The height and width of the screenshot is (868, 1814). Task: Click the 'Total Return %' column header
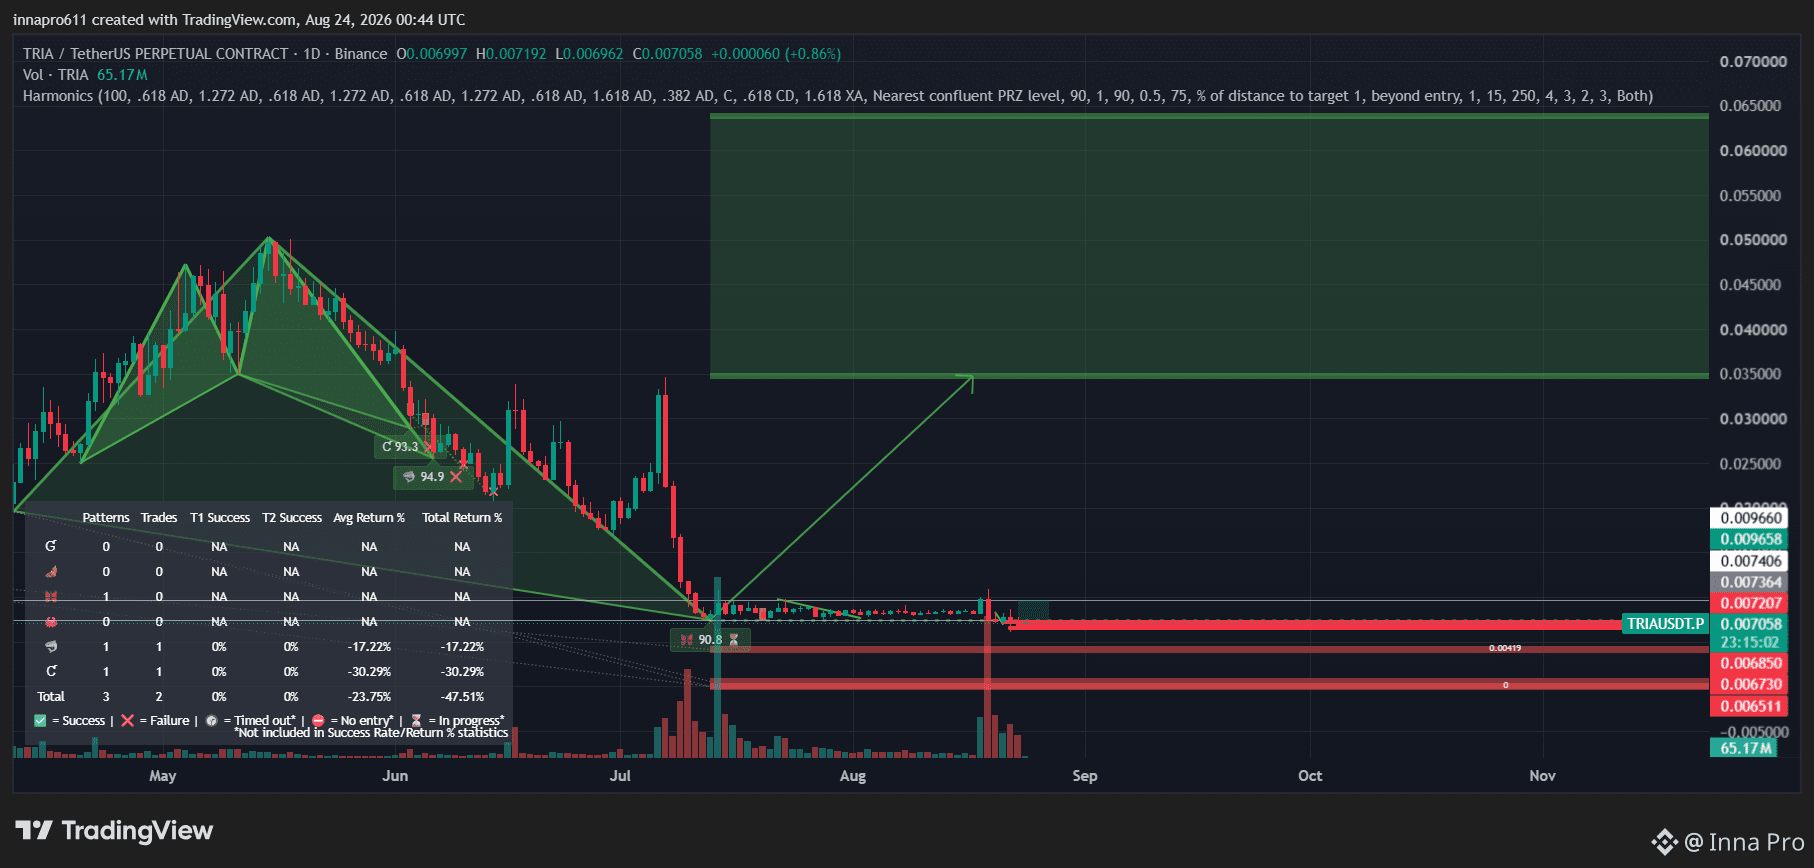pyautogui.click(x=462, y=518)
